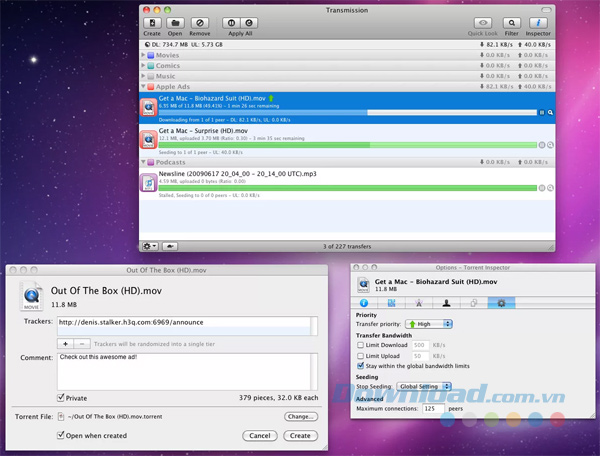Click the Quick Look eye icon
This screenshot has height=456, width=600.
482,22
